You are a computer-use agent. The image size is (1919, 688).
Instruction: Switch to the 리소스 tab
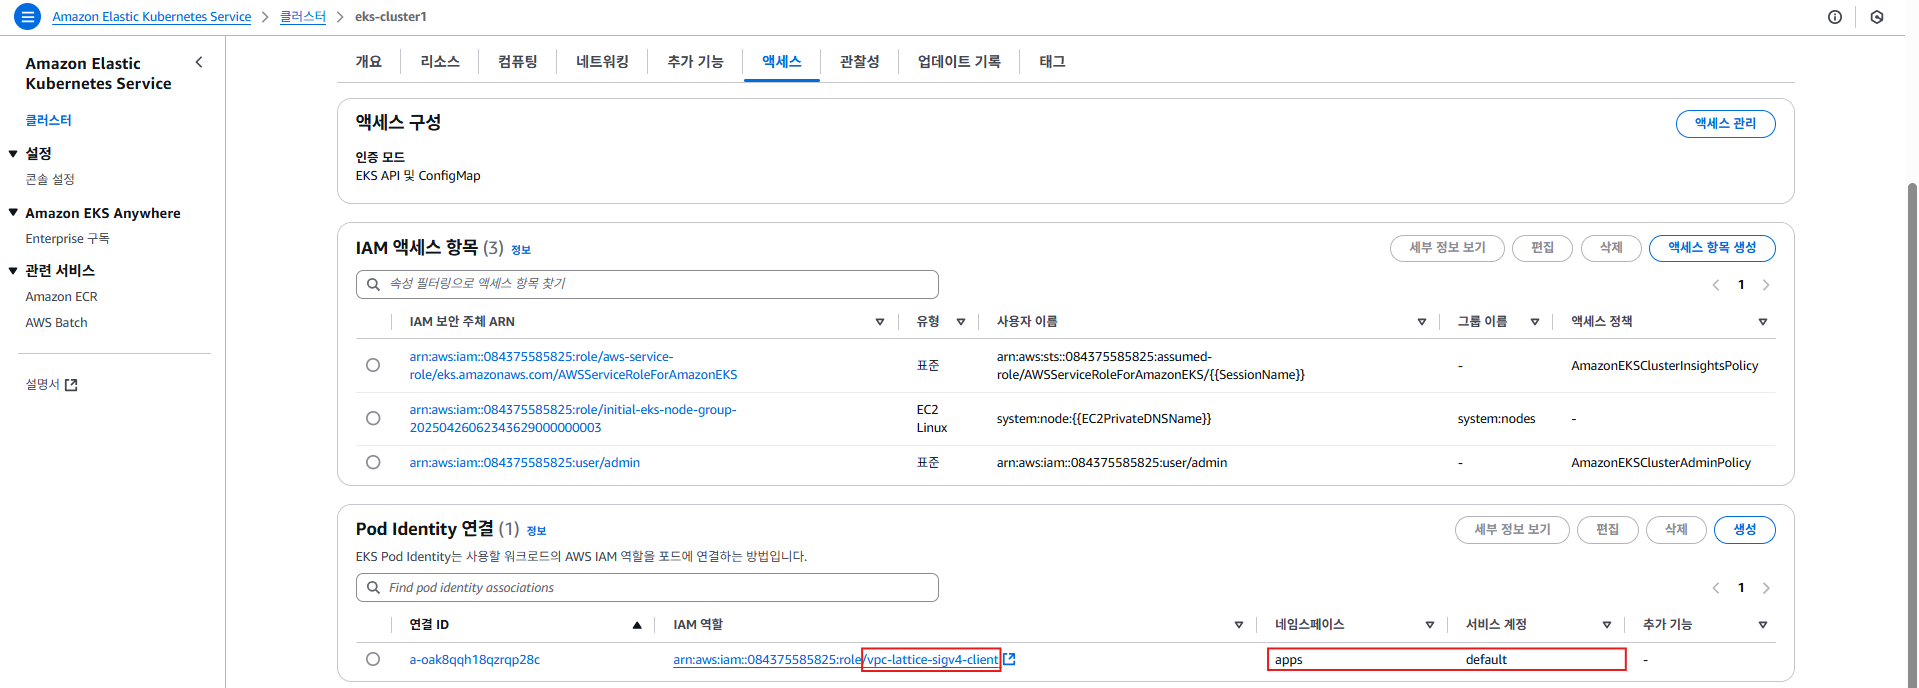pos(440,62)
